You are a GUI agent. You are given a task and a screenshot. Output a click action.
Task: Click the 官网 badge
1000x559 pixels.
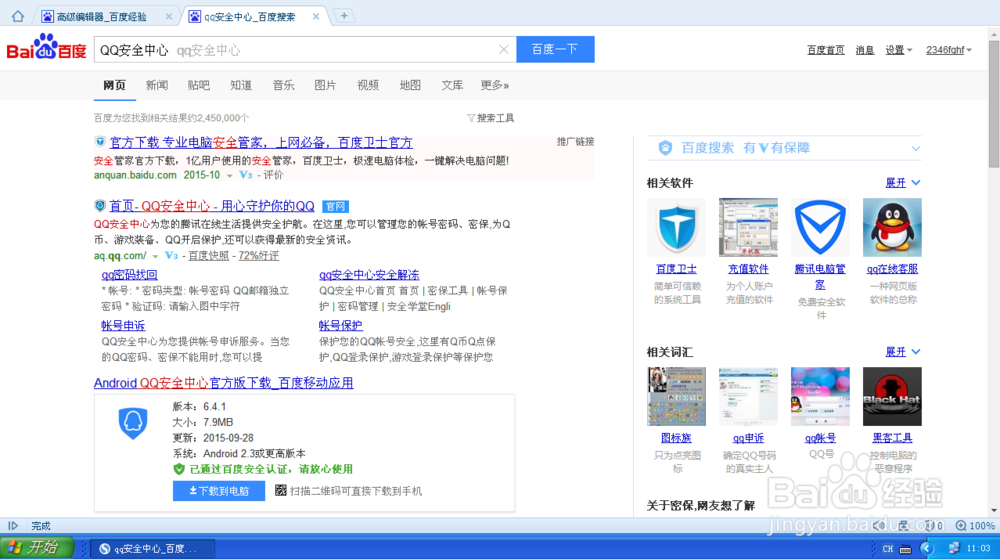point(335,207)
